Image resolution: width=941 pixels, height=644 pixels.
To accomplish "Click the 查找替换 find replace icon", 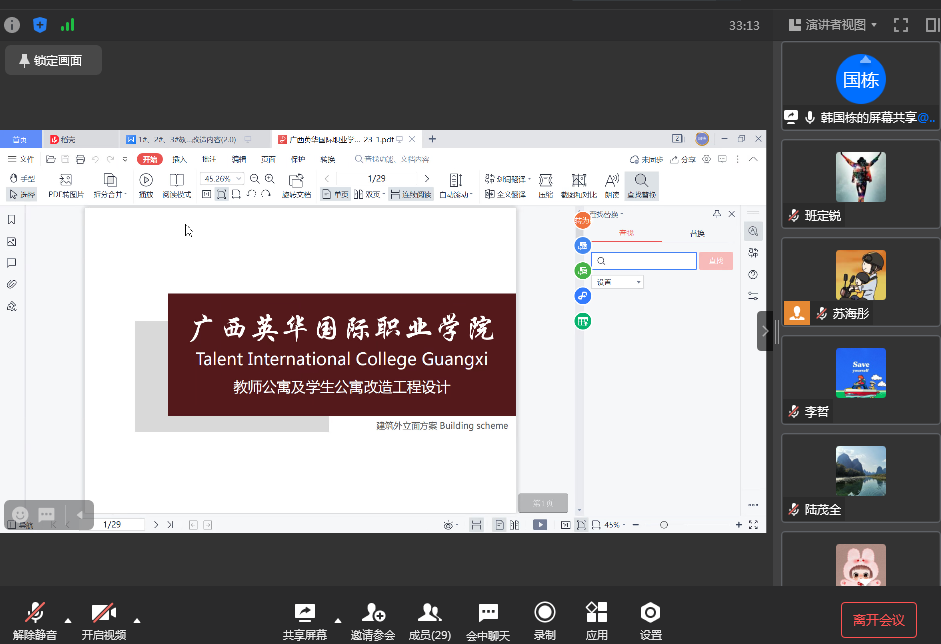I will (x=642, y=186).
